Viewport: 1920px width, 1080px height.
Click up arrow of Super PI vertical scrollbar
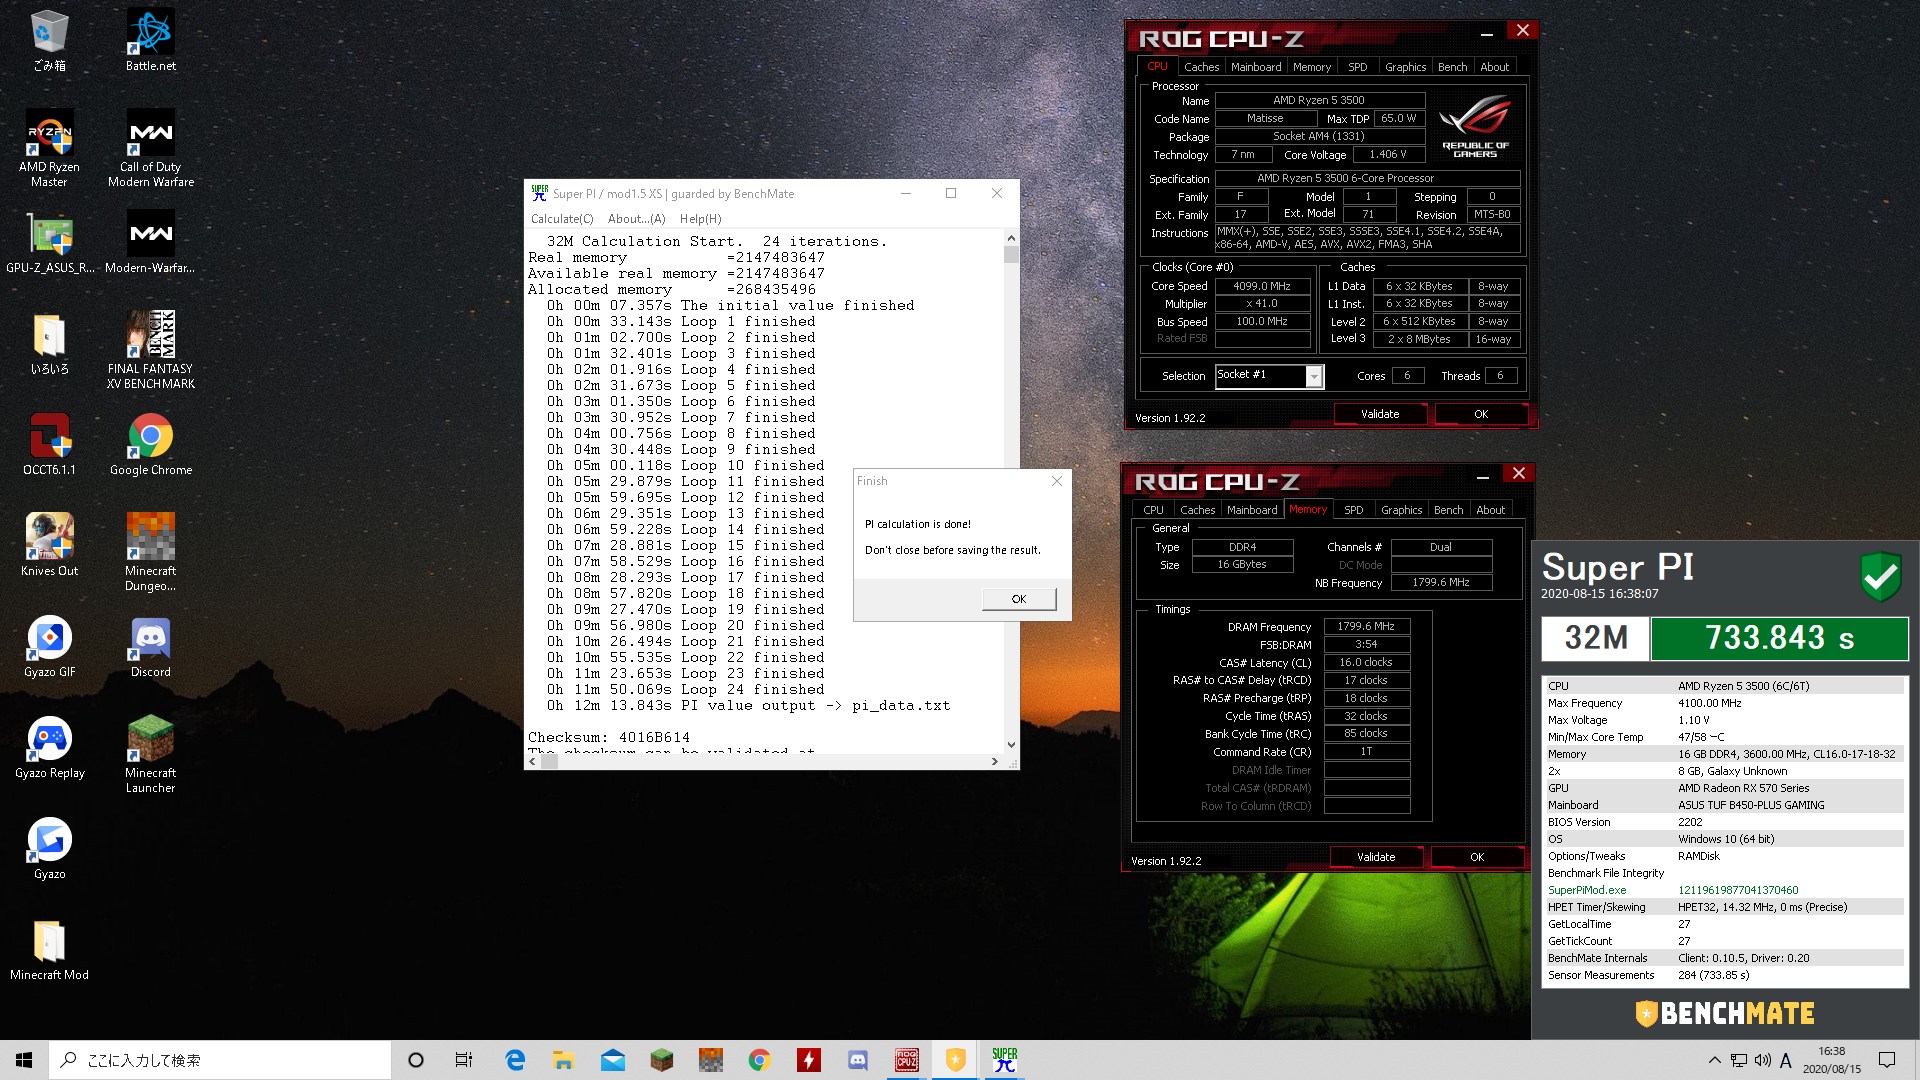[1011, 238]
